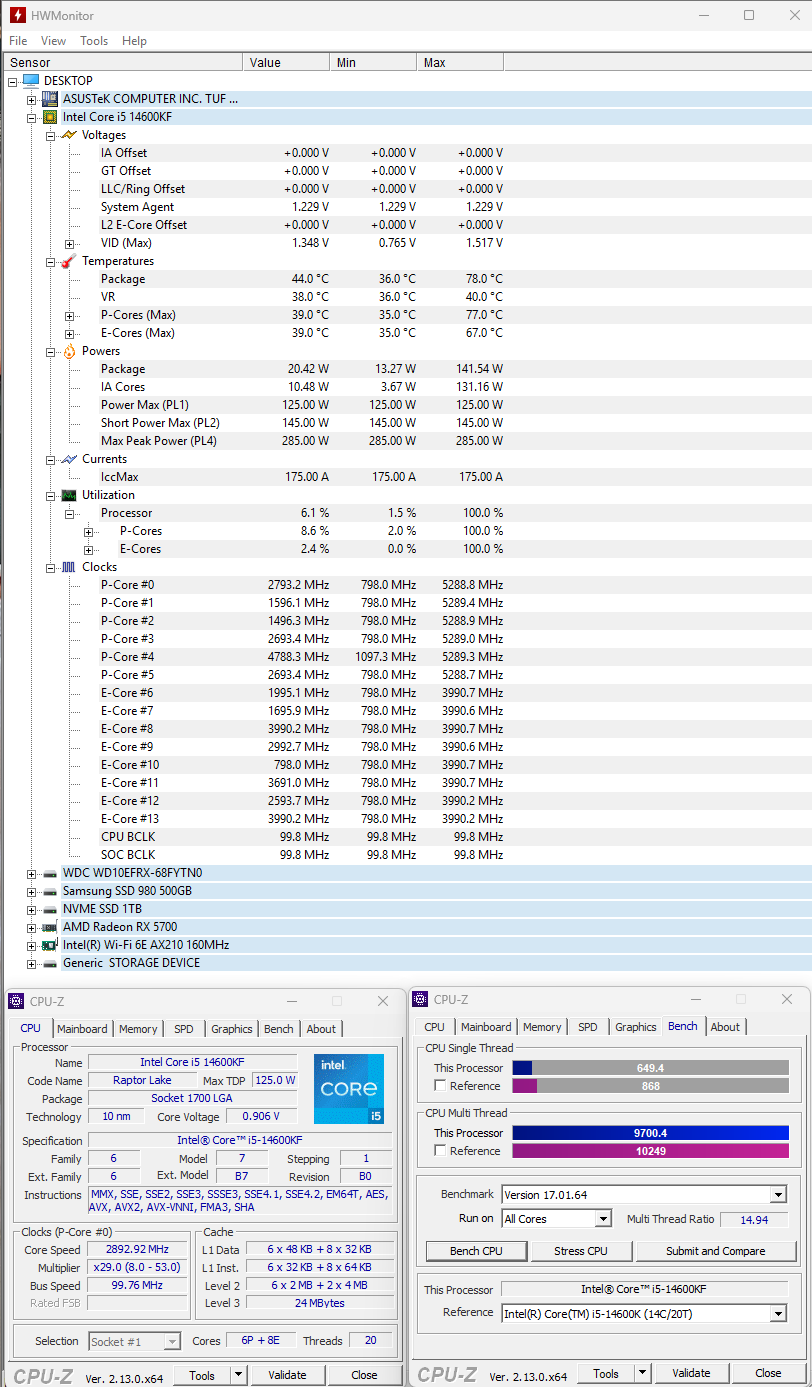The image size is (812, 1387).
Task: Switch to Memory tab in left CPU-Z
Action: coord(138,1029)
